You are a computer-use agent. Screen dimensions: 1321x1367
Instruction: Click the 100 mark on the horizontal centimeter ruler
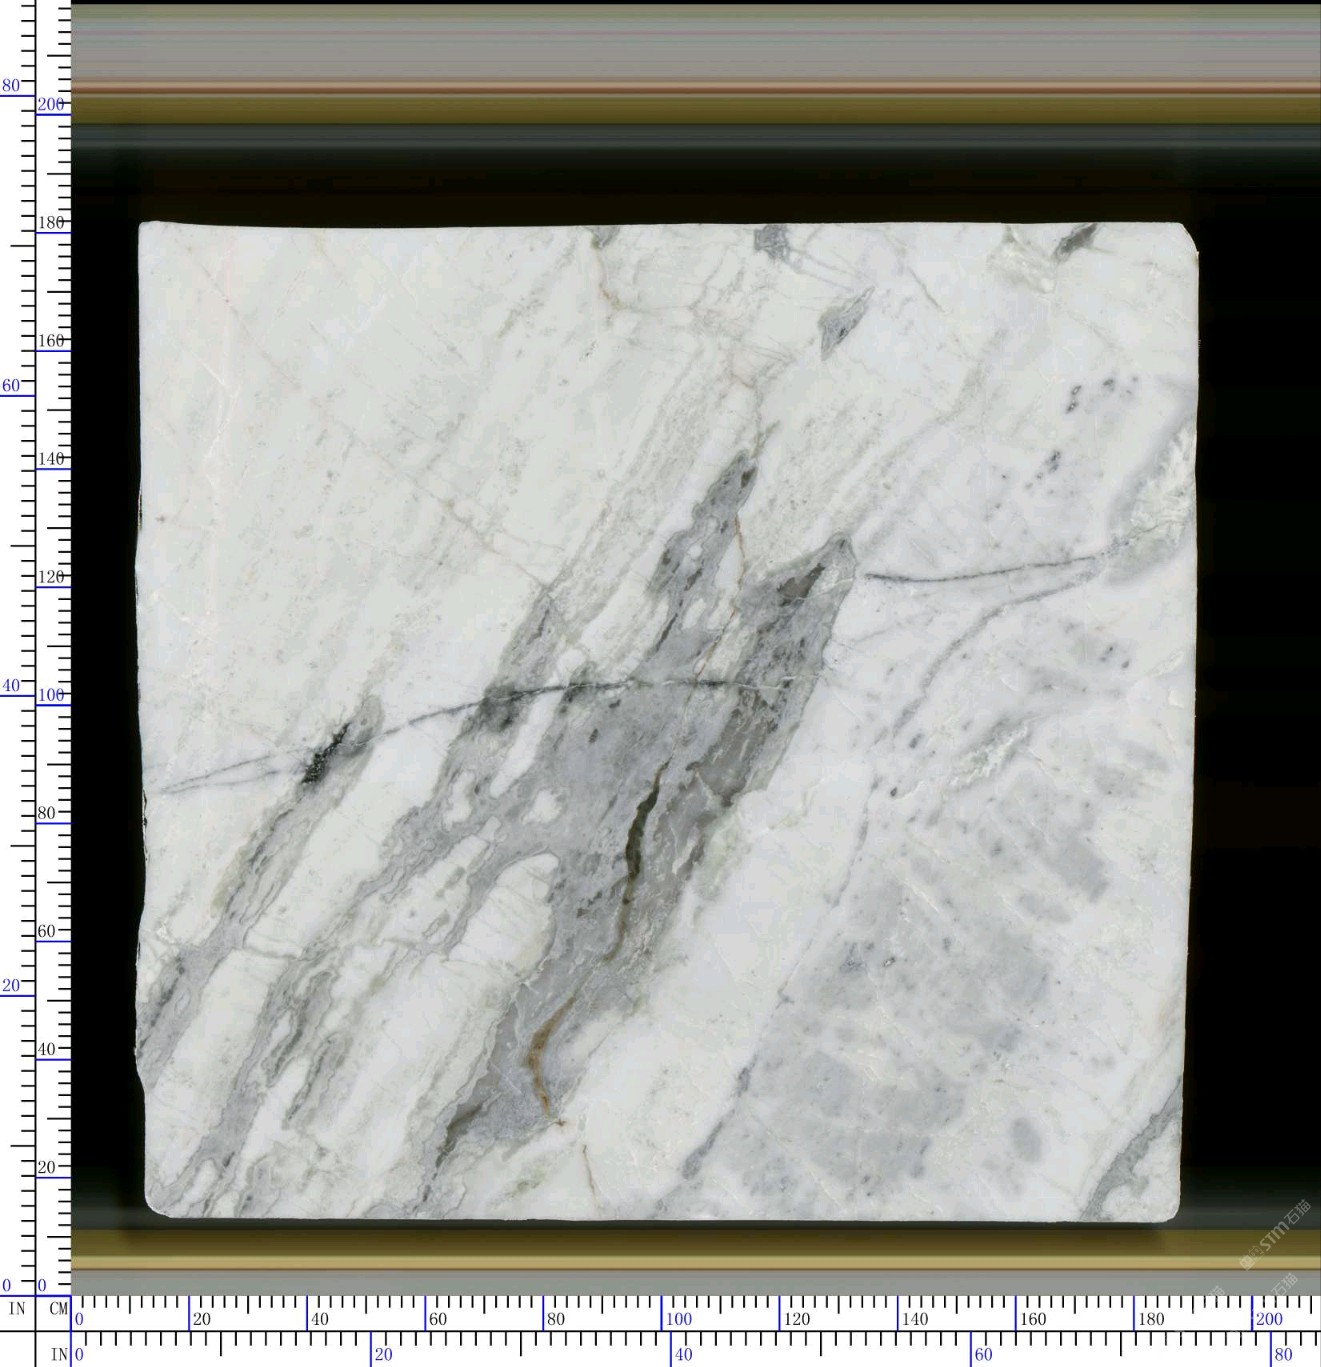click(679, 1319)
